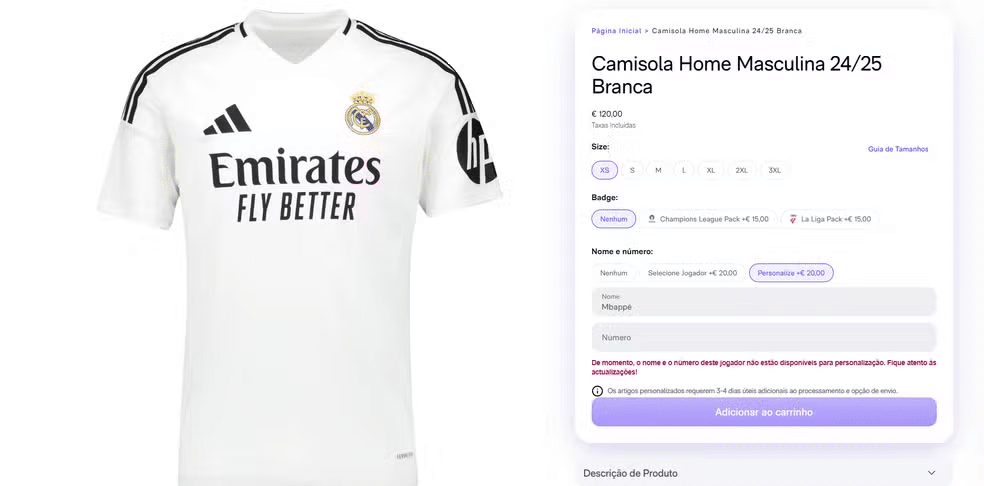Focus the Número input field
The height and width of the screenshot is (486, 984).
(764, 337)
